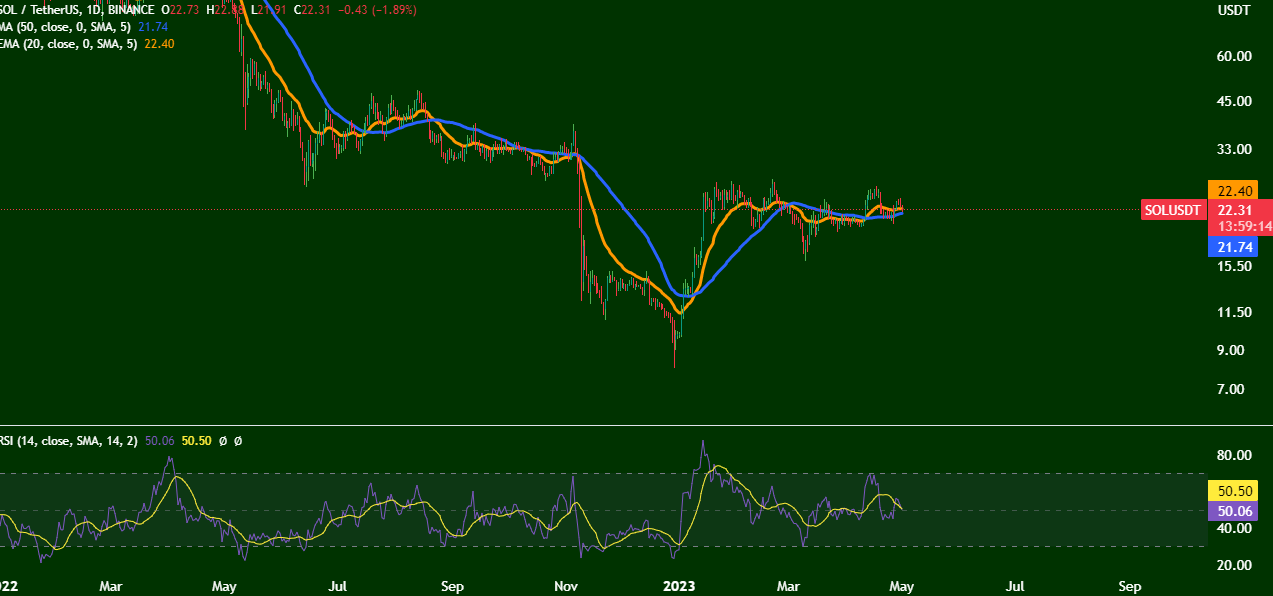Click the red SOLUSDT symbol label
The width and height of the screenshot is (1273, 596).
[1173, 210]
